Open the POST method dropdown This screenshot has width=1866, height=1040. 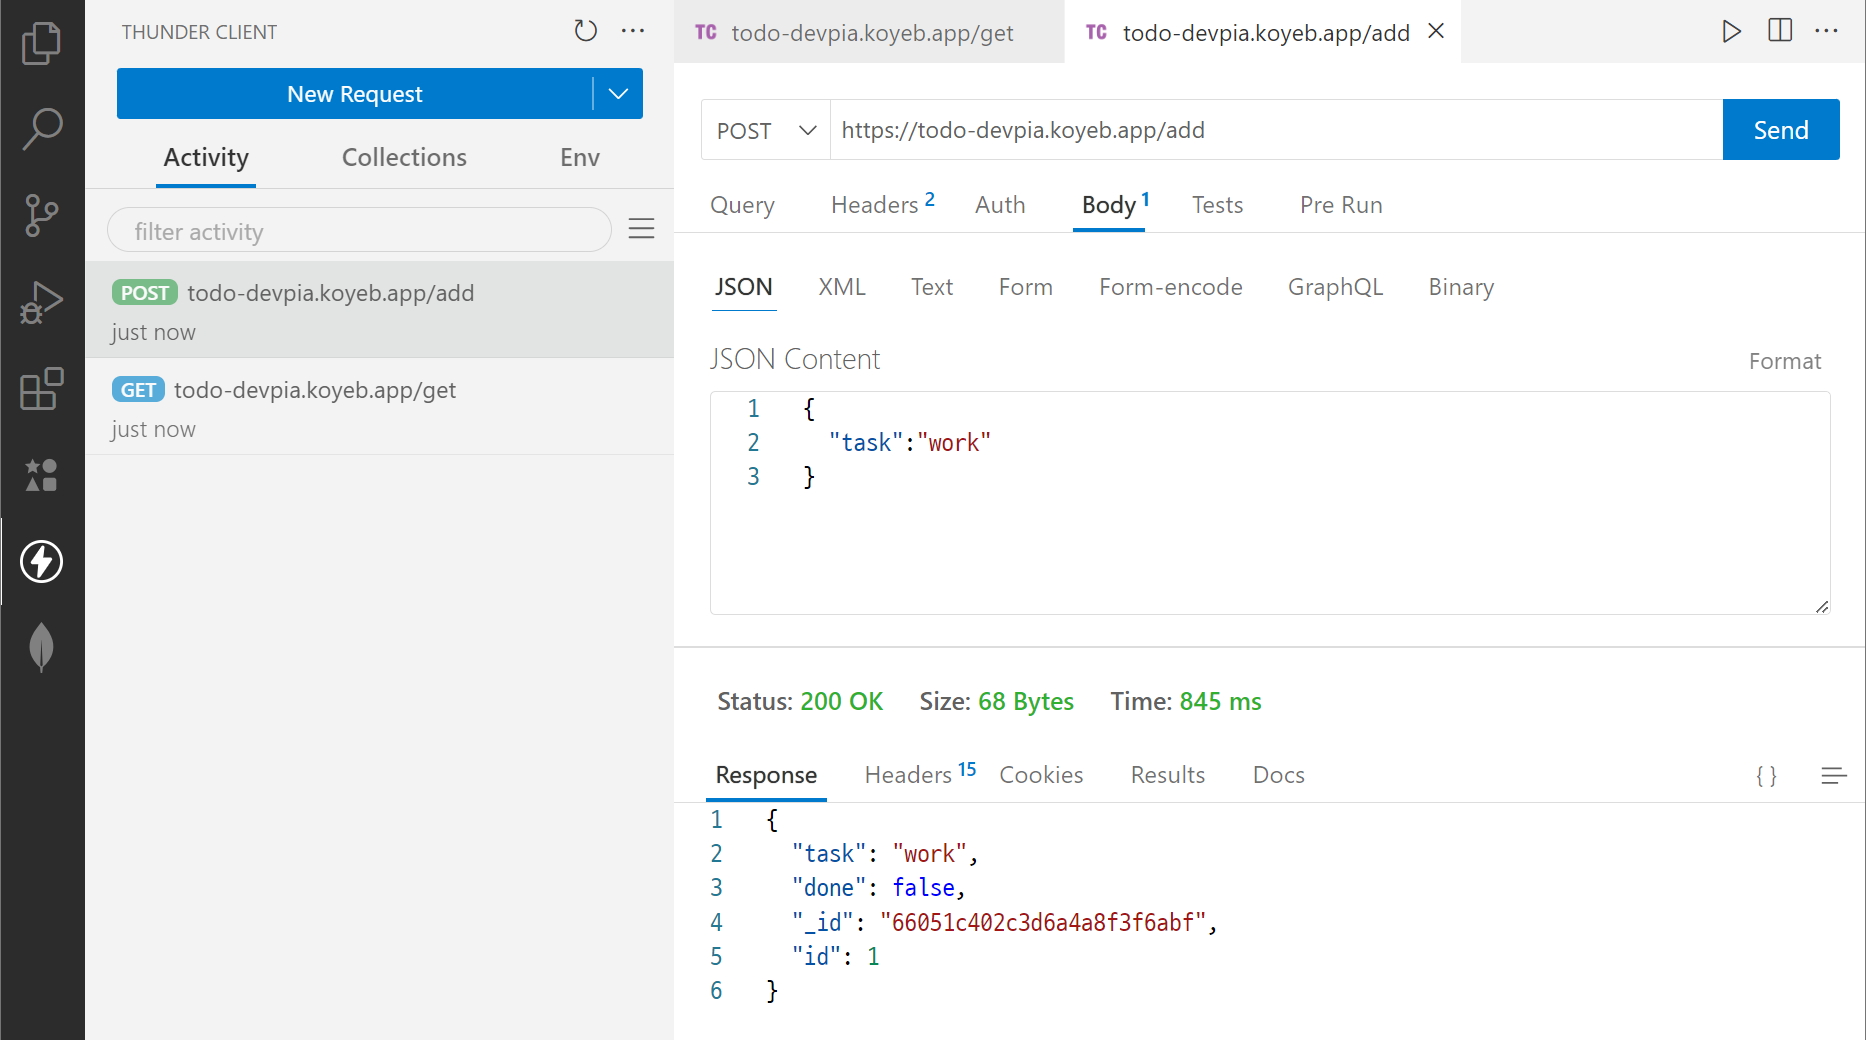click(766, 130)
